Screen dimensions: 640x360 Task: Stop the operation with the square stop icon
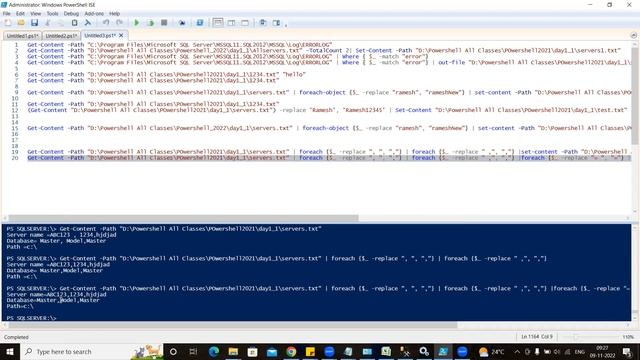164,23
